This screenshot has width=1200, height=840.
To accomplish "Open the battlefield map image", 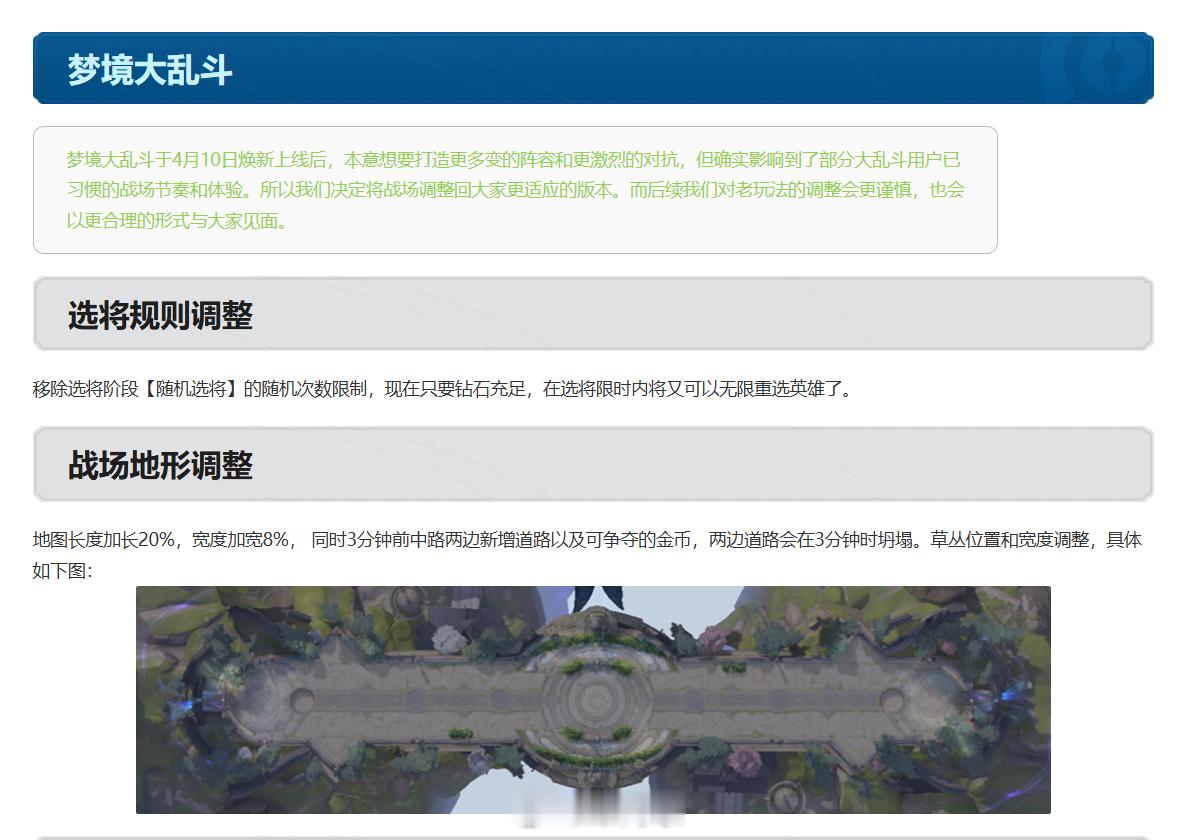I will click(593, 700).
